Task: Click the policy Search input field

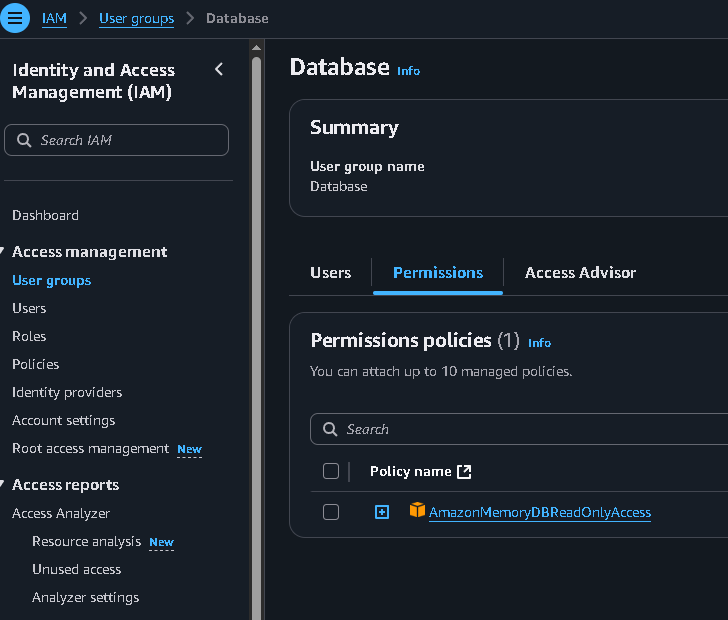Action: (519, 429)
